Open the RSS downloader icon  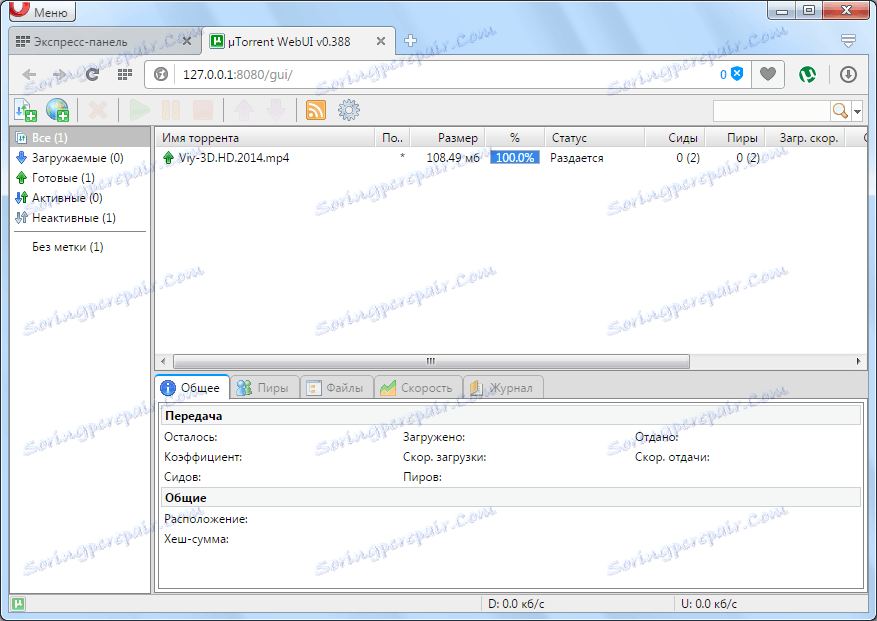click(x=315, y=110)
